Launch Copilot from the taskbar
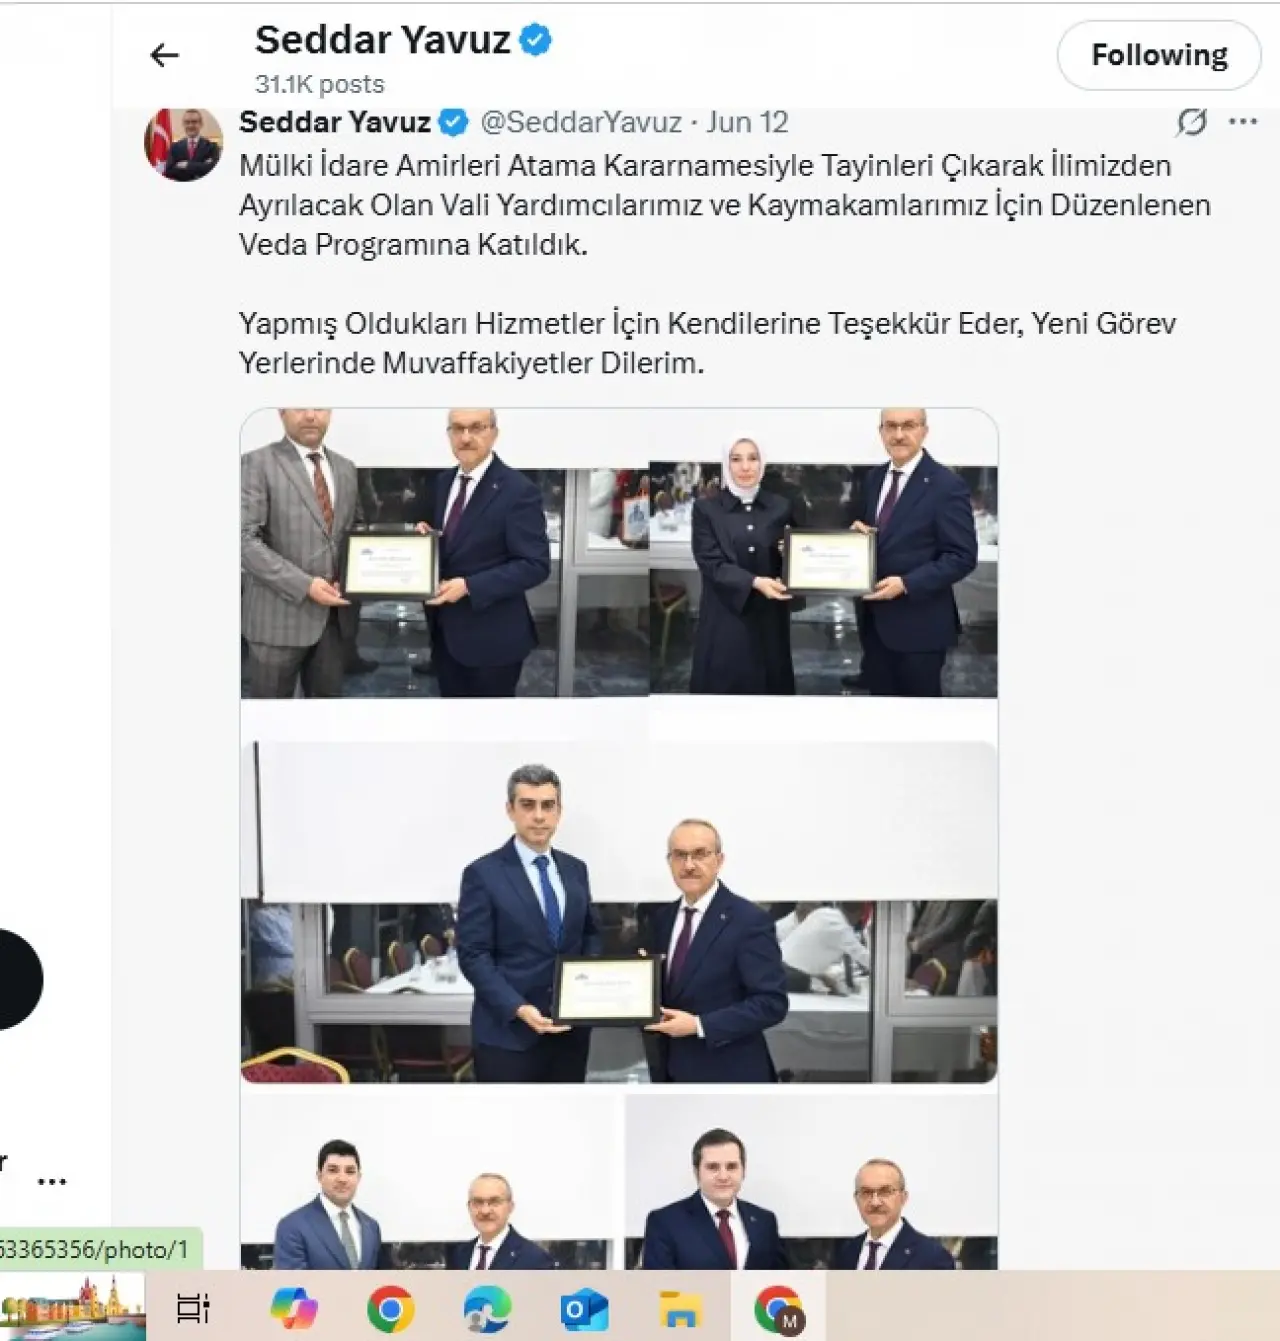Image resolution: width=1280 pixels, height=1341 pixels. click(293, 1308)
